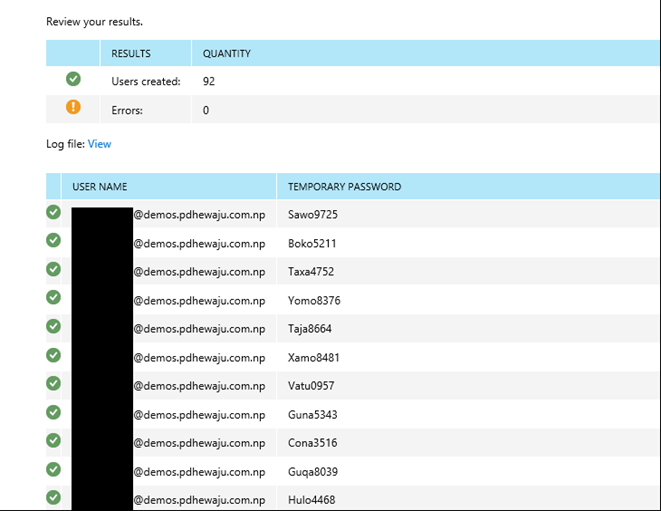661x511 pixels.
Task: Select the Errors label
Action: tap(127, 110)
